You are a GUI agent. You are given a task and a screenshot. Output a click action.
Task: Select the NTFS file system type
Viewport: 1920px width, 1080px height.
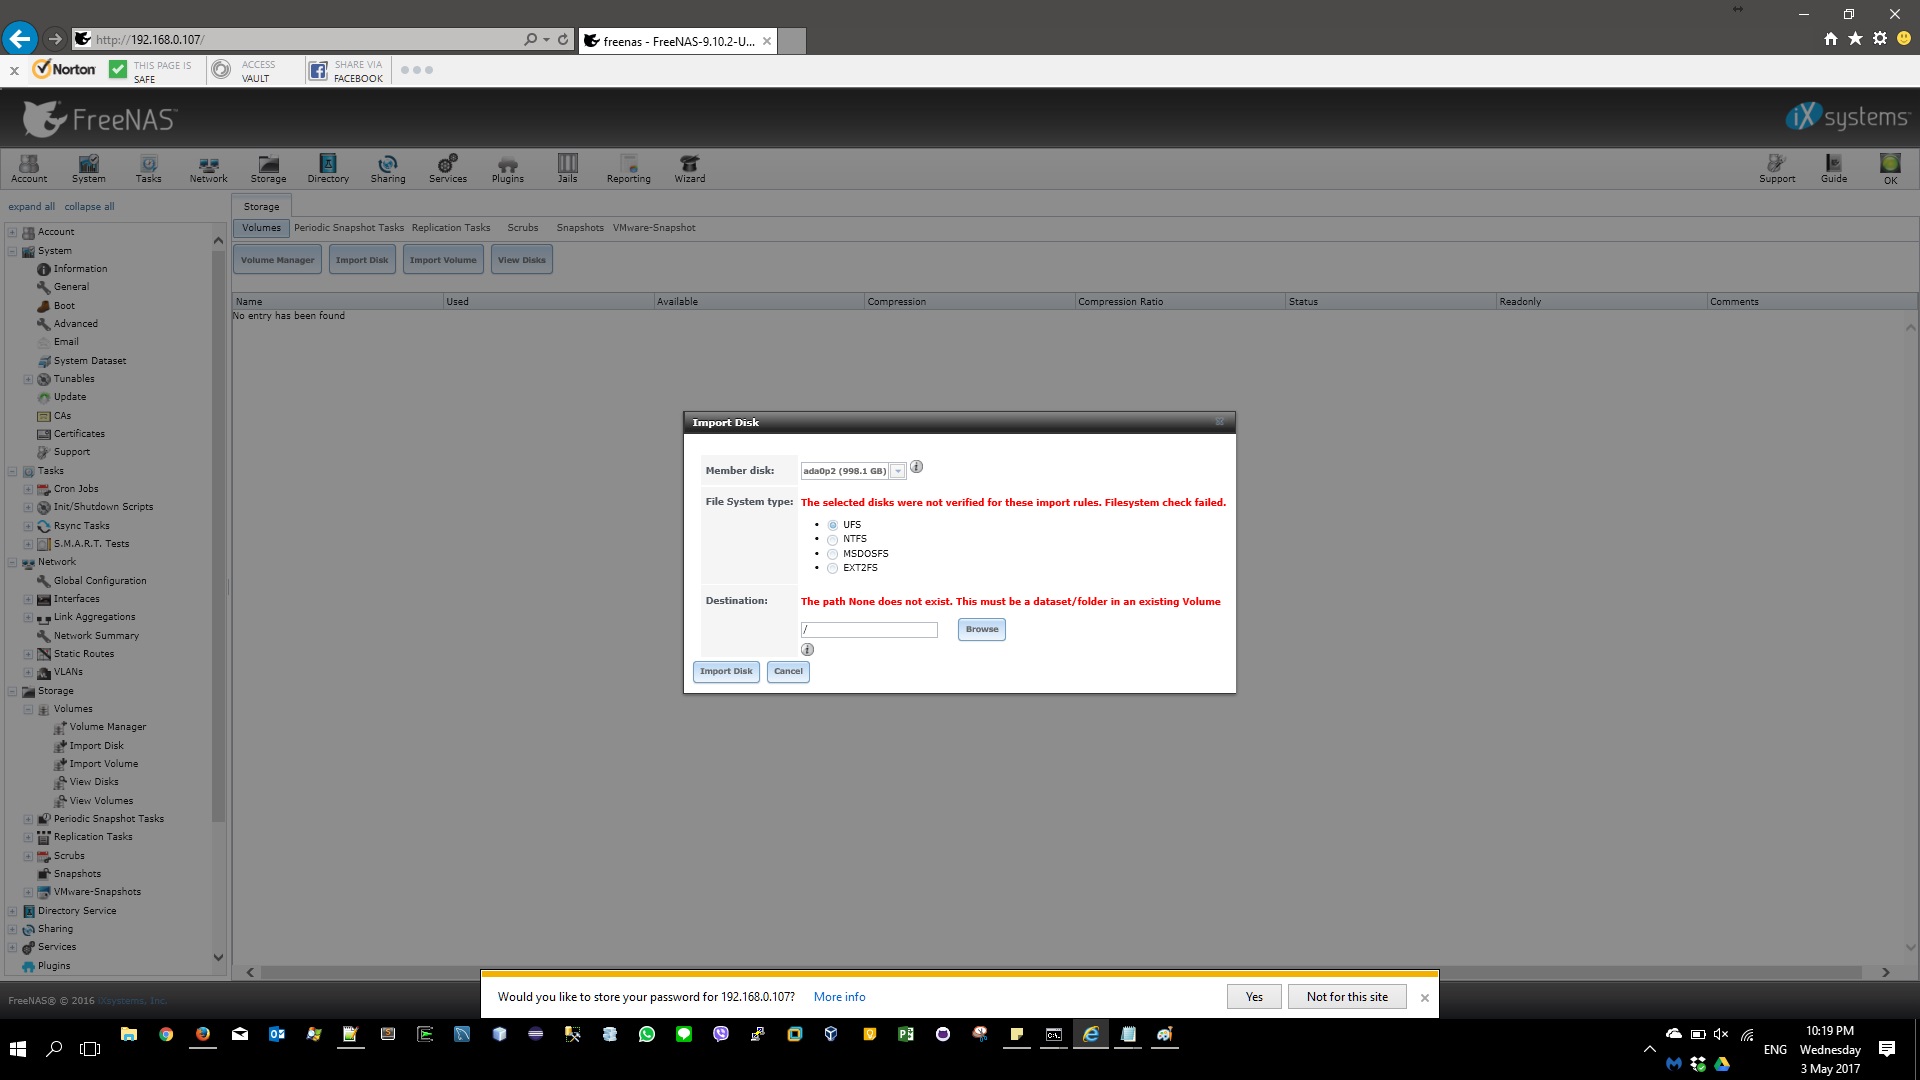pos(832,540)
